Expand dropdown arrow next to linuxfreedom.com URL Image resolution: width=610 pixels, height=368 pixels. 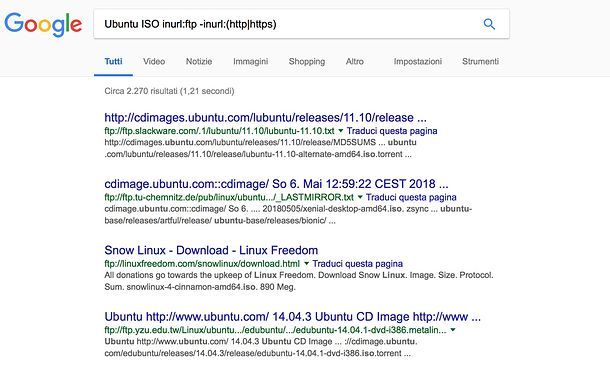click(x=307, y=264)
